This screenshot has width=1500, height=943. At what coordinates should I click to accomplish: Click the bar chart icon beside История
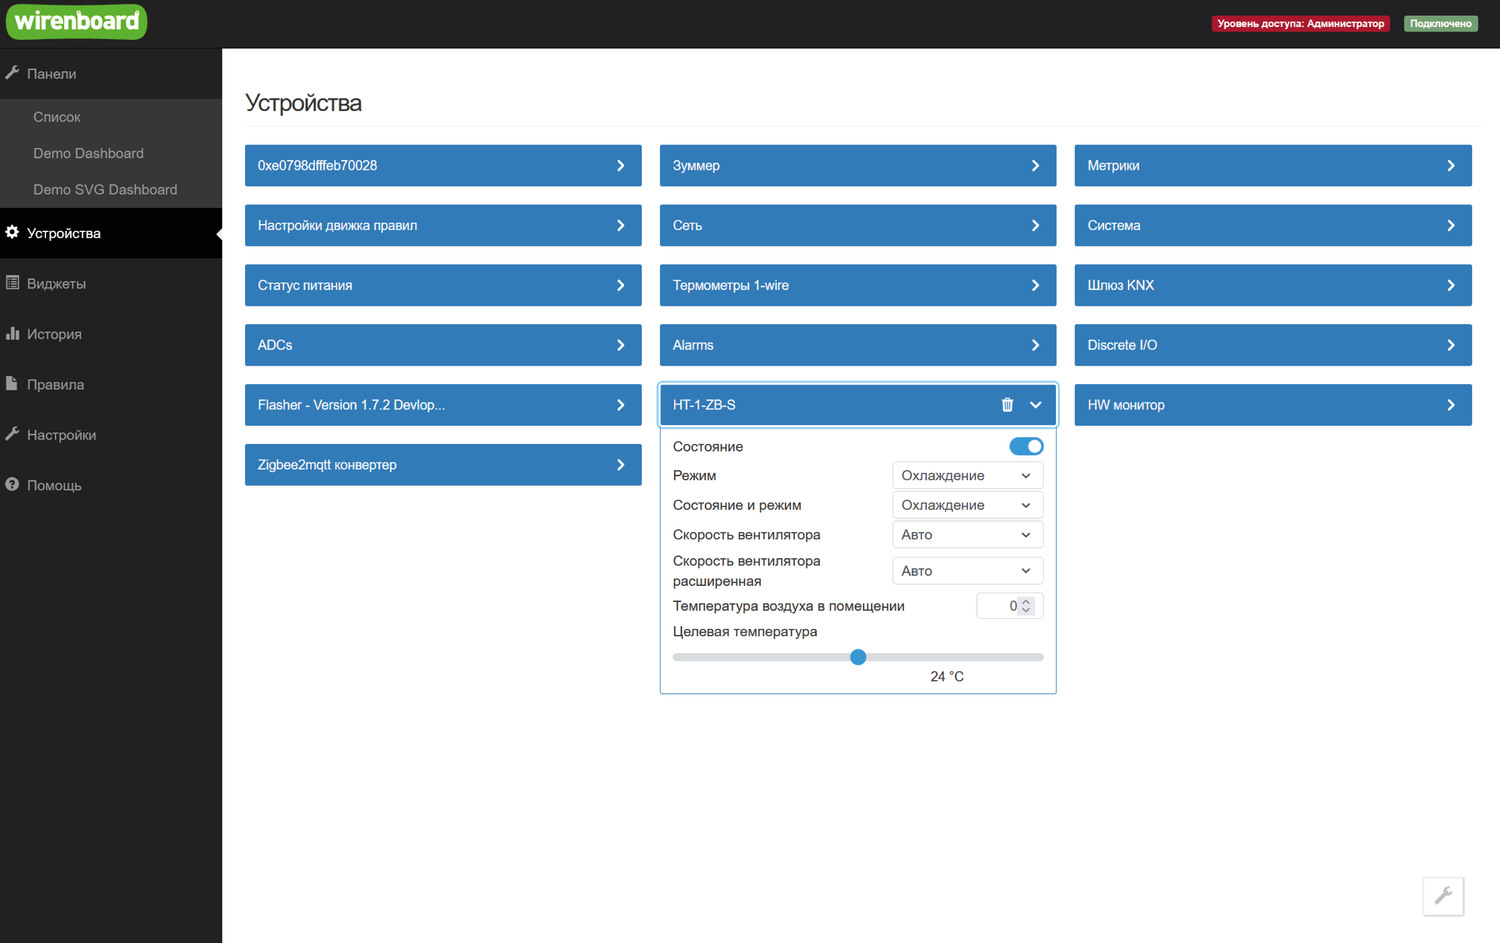[x=12, y=334]
